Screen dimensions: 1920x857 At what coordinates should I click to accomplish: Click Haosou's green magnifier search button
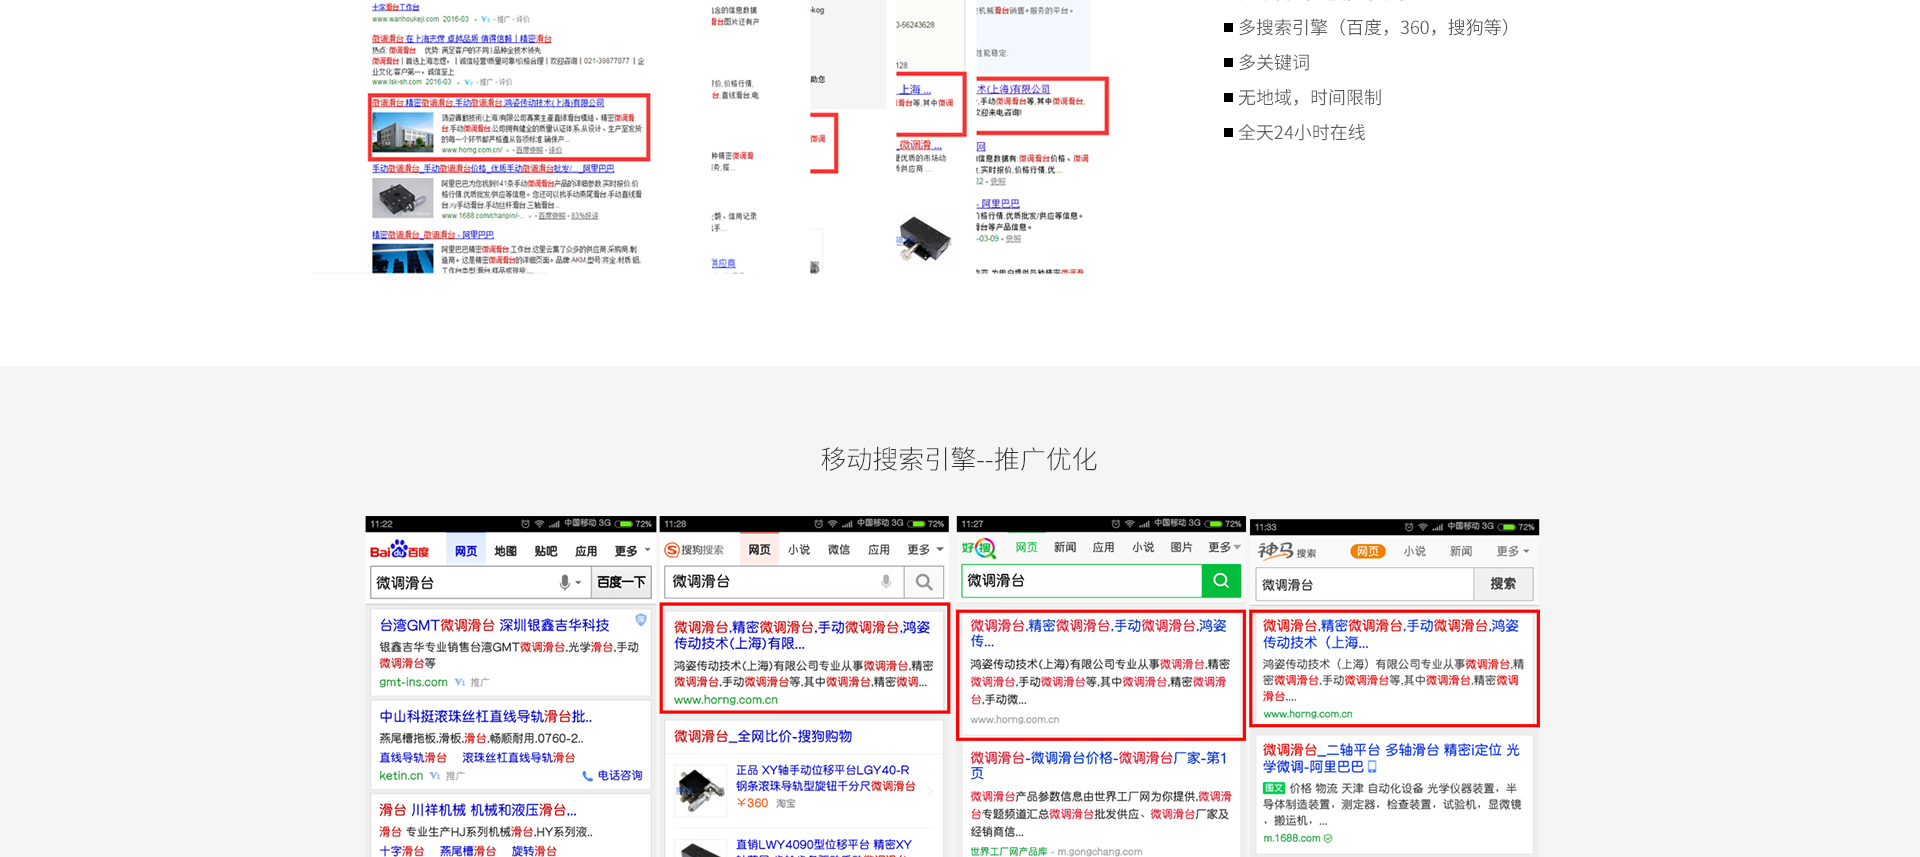click(1221, 580)
